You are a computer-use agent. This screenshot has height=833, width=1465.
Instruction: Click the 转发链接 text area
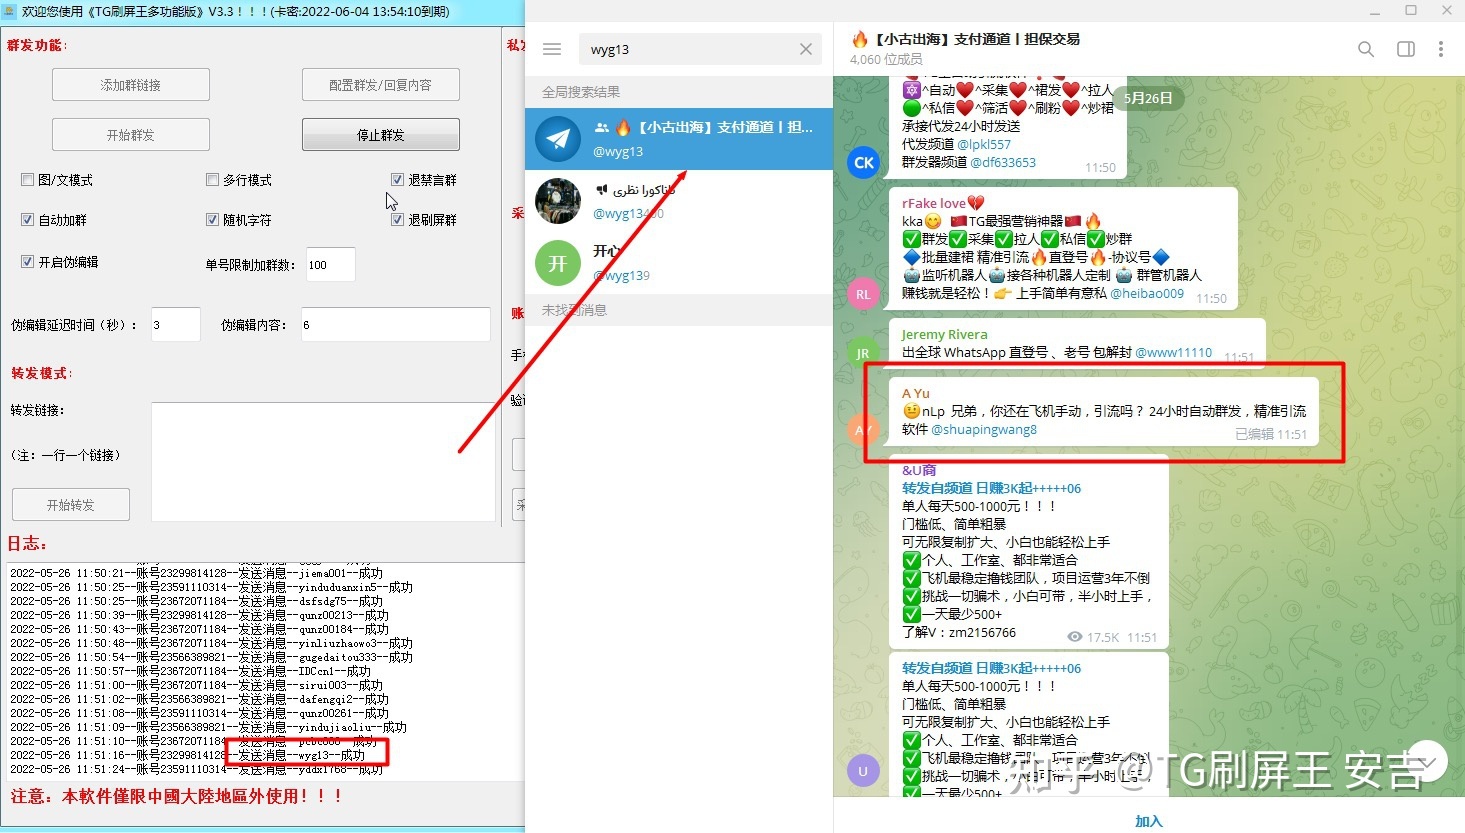tap(323, 462)
